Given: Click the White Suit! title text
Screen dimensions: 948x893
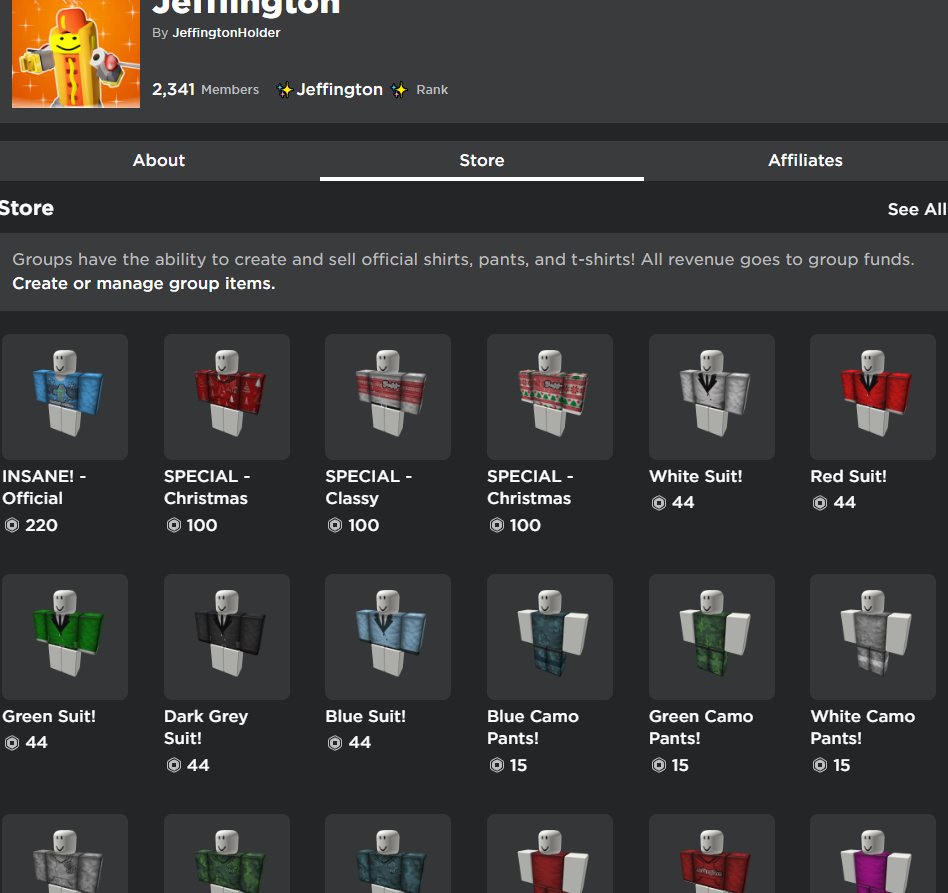Looking at the screenshot, I should click(695, 476).
